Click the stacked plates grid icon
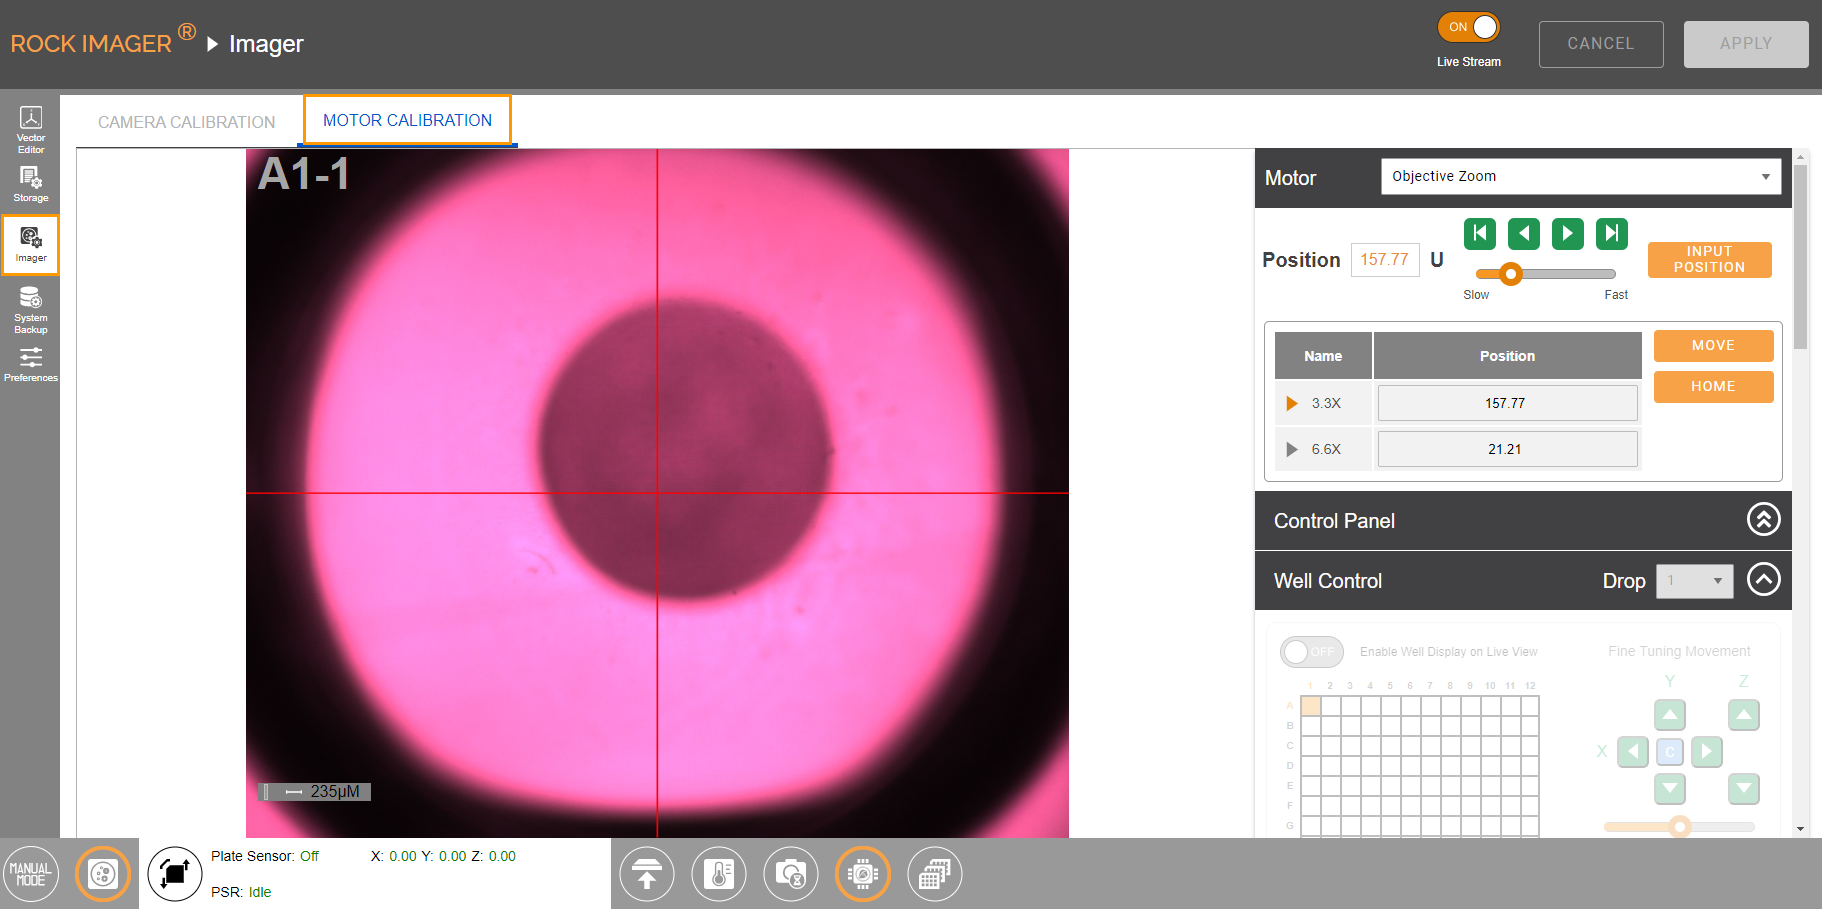This screenshot has height=909, width=1822. click(x=934, y=874)
